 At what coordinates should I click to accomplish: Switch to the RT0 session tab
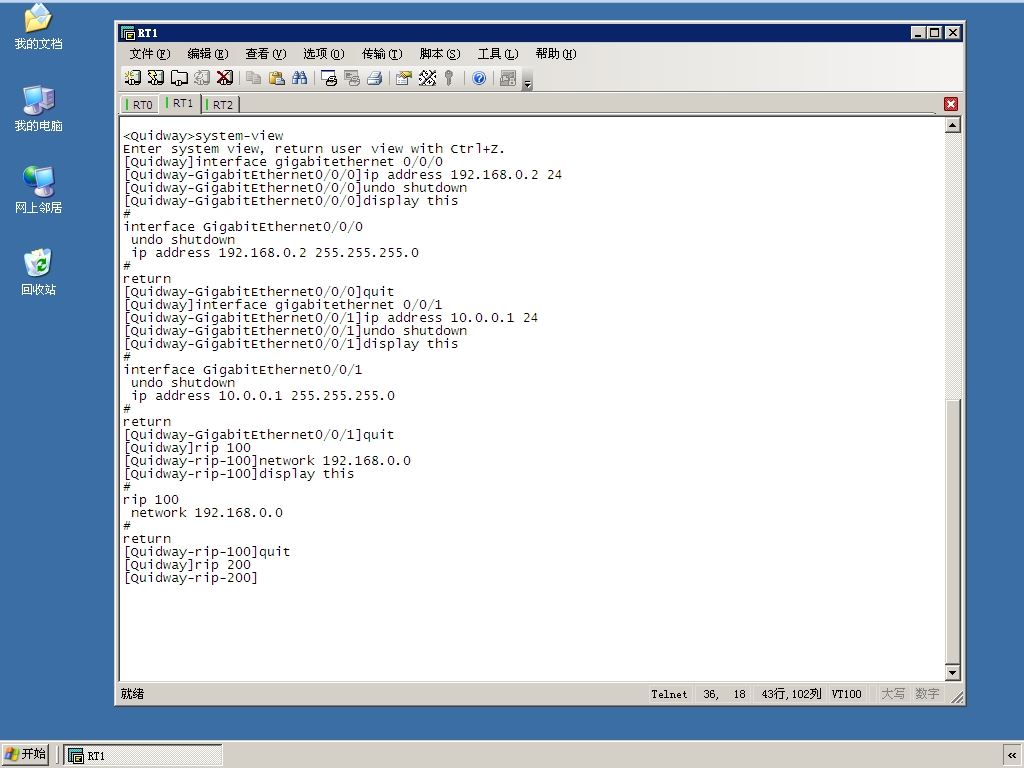(x=140, y=104)
